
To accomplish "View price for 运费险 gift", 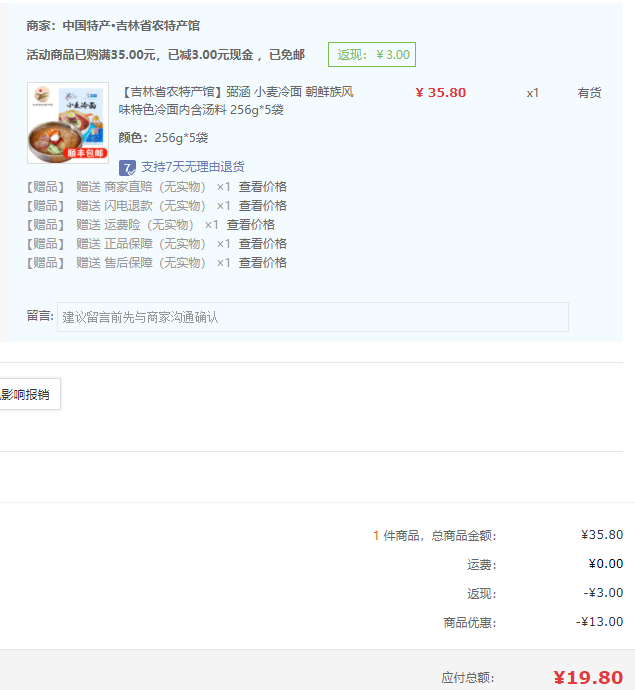I will pos(250,225).
